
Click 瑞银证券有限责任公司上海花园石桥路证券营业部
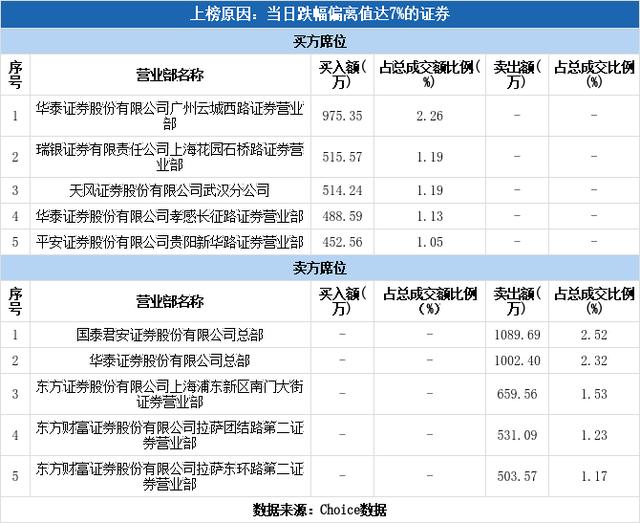tap(170, 157)
